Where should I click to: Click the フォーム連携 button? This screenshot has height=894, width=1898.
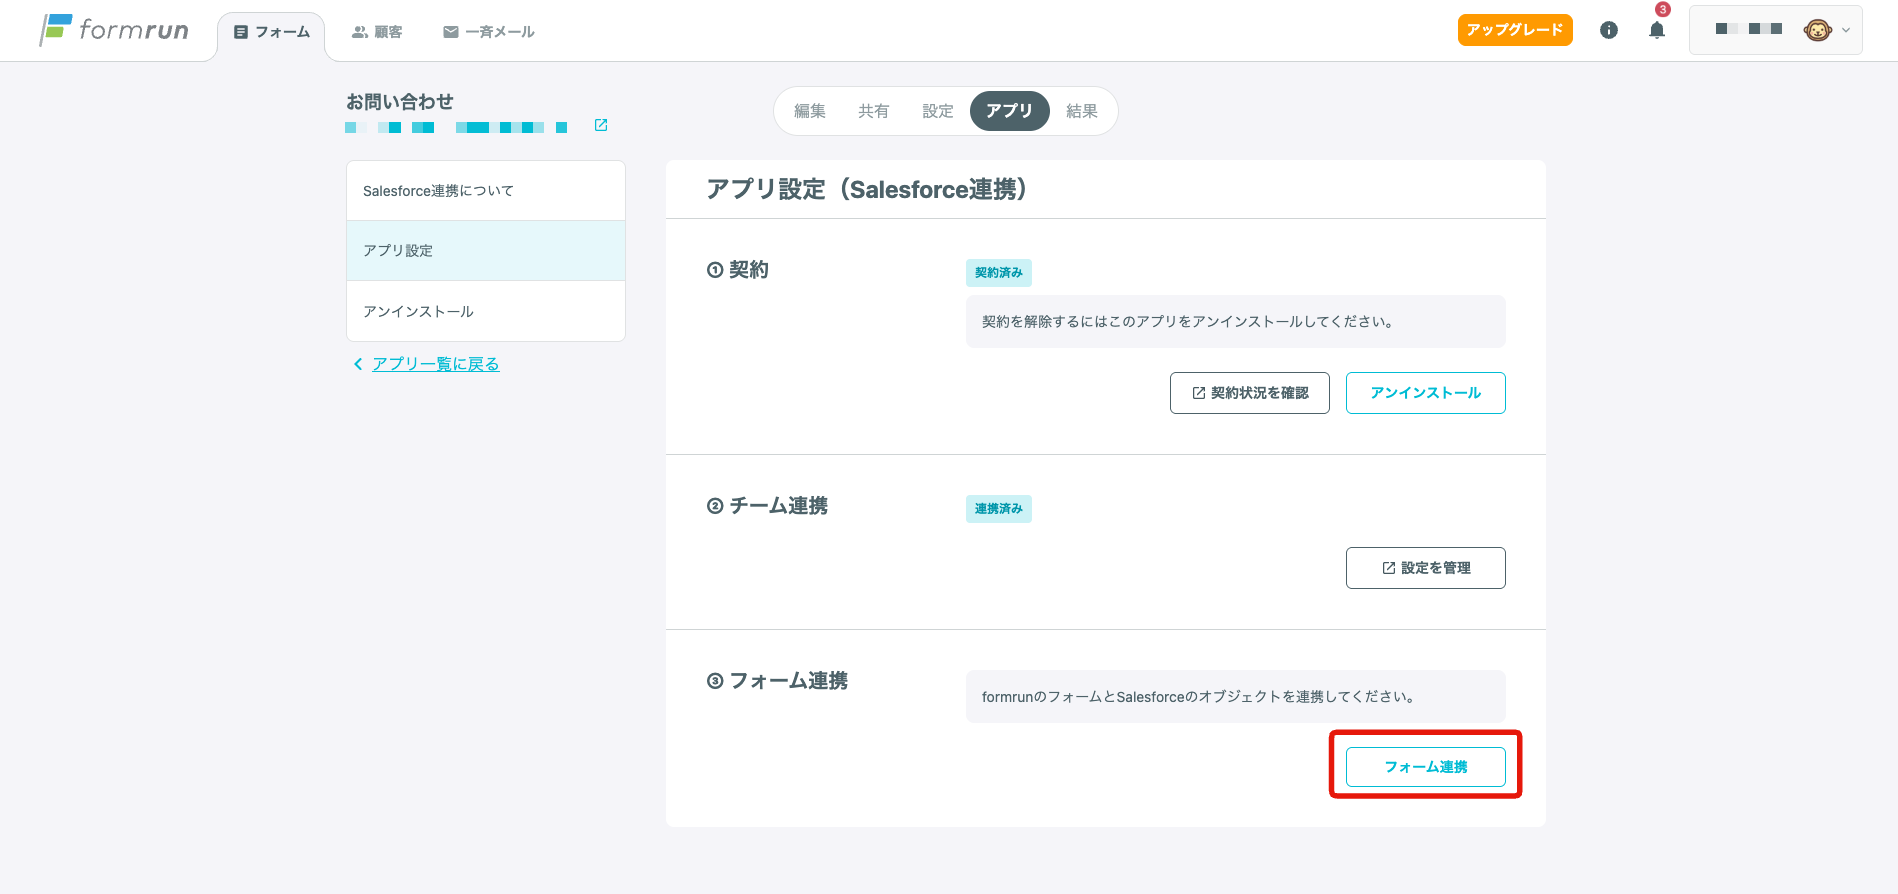[x=1426, y=767]
